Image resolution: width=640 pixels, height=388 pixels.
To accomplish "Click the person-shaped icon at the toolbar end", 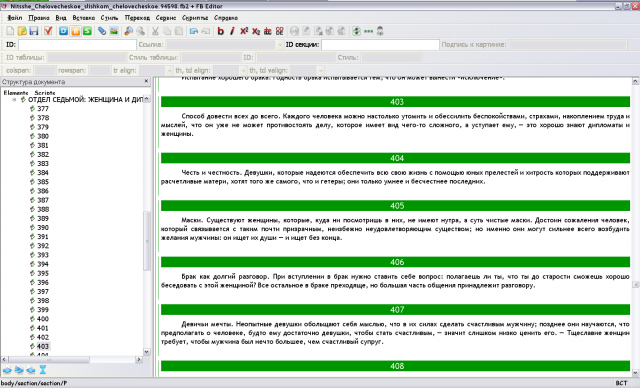I will (x=380, y=31).
